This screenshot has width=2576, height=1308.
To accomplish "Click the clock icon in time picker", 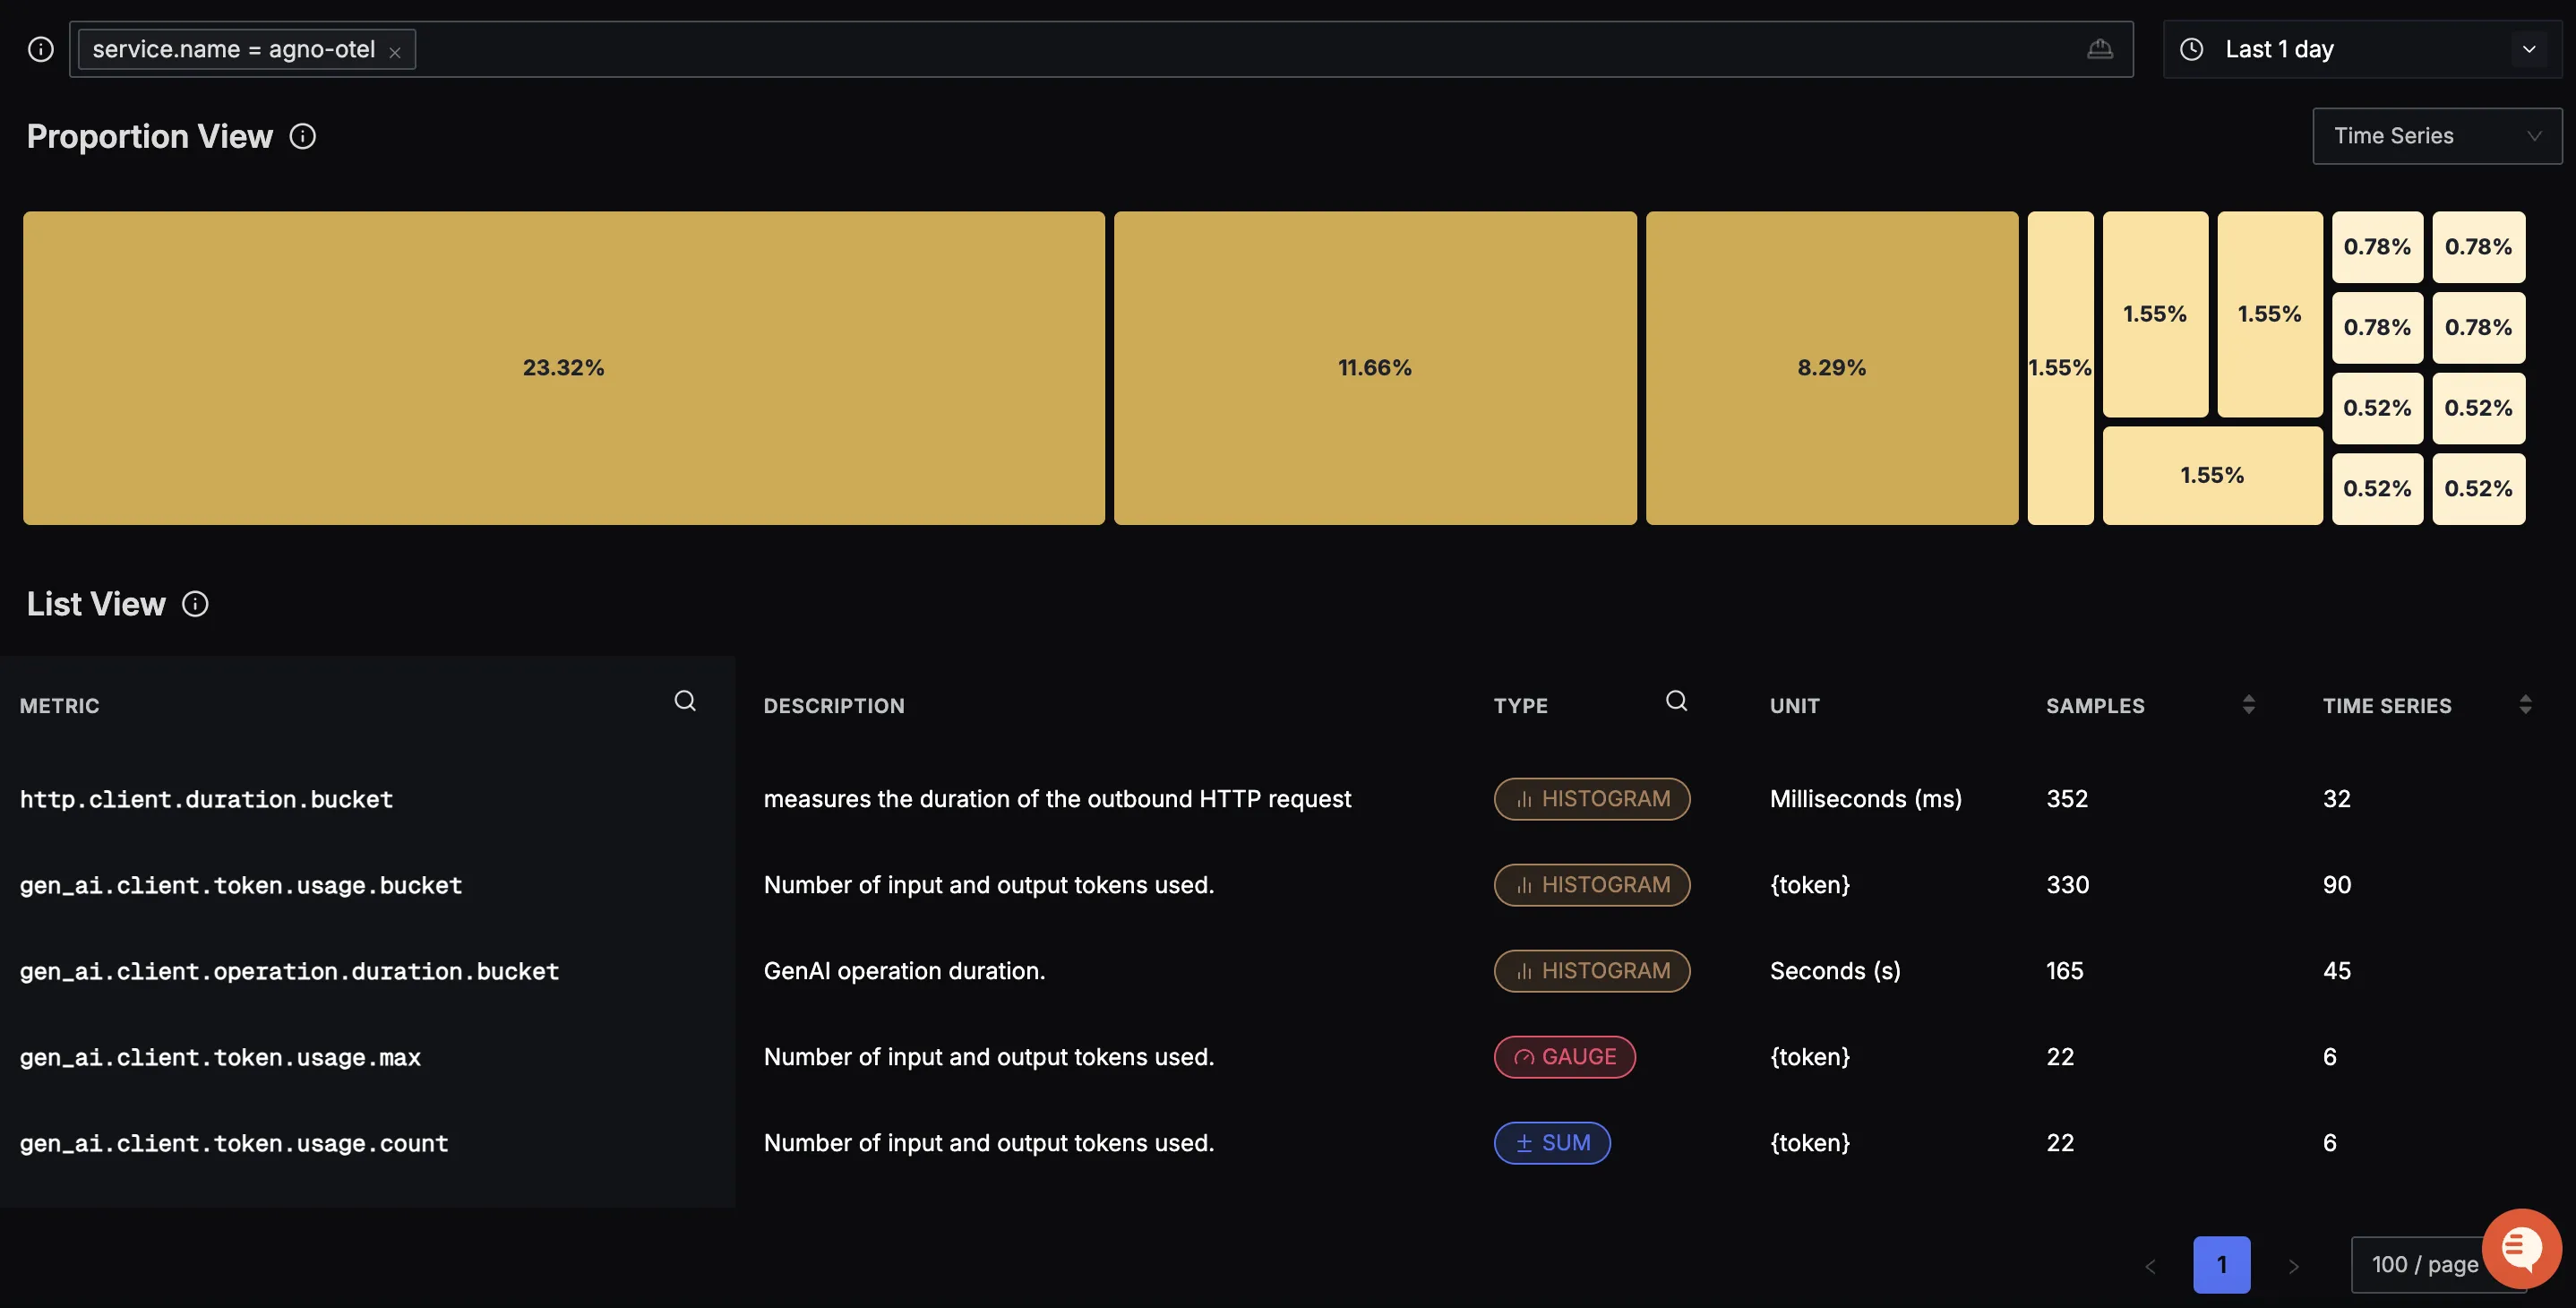I will 2191,49.
